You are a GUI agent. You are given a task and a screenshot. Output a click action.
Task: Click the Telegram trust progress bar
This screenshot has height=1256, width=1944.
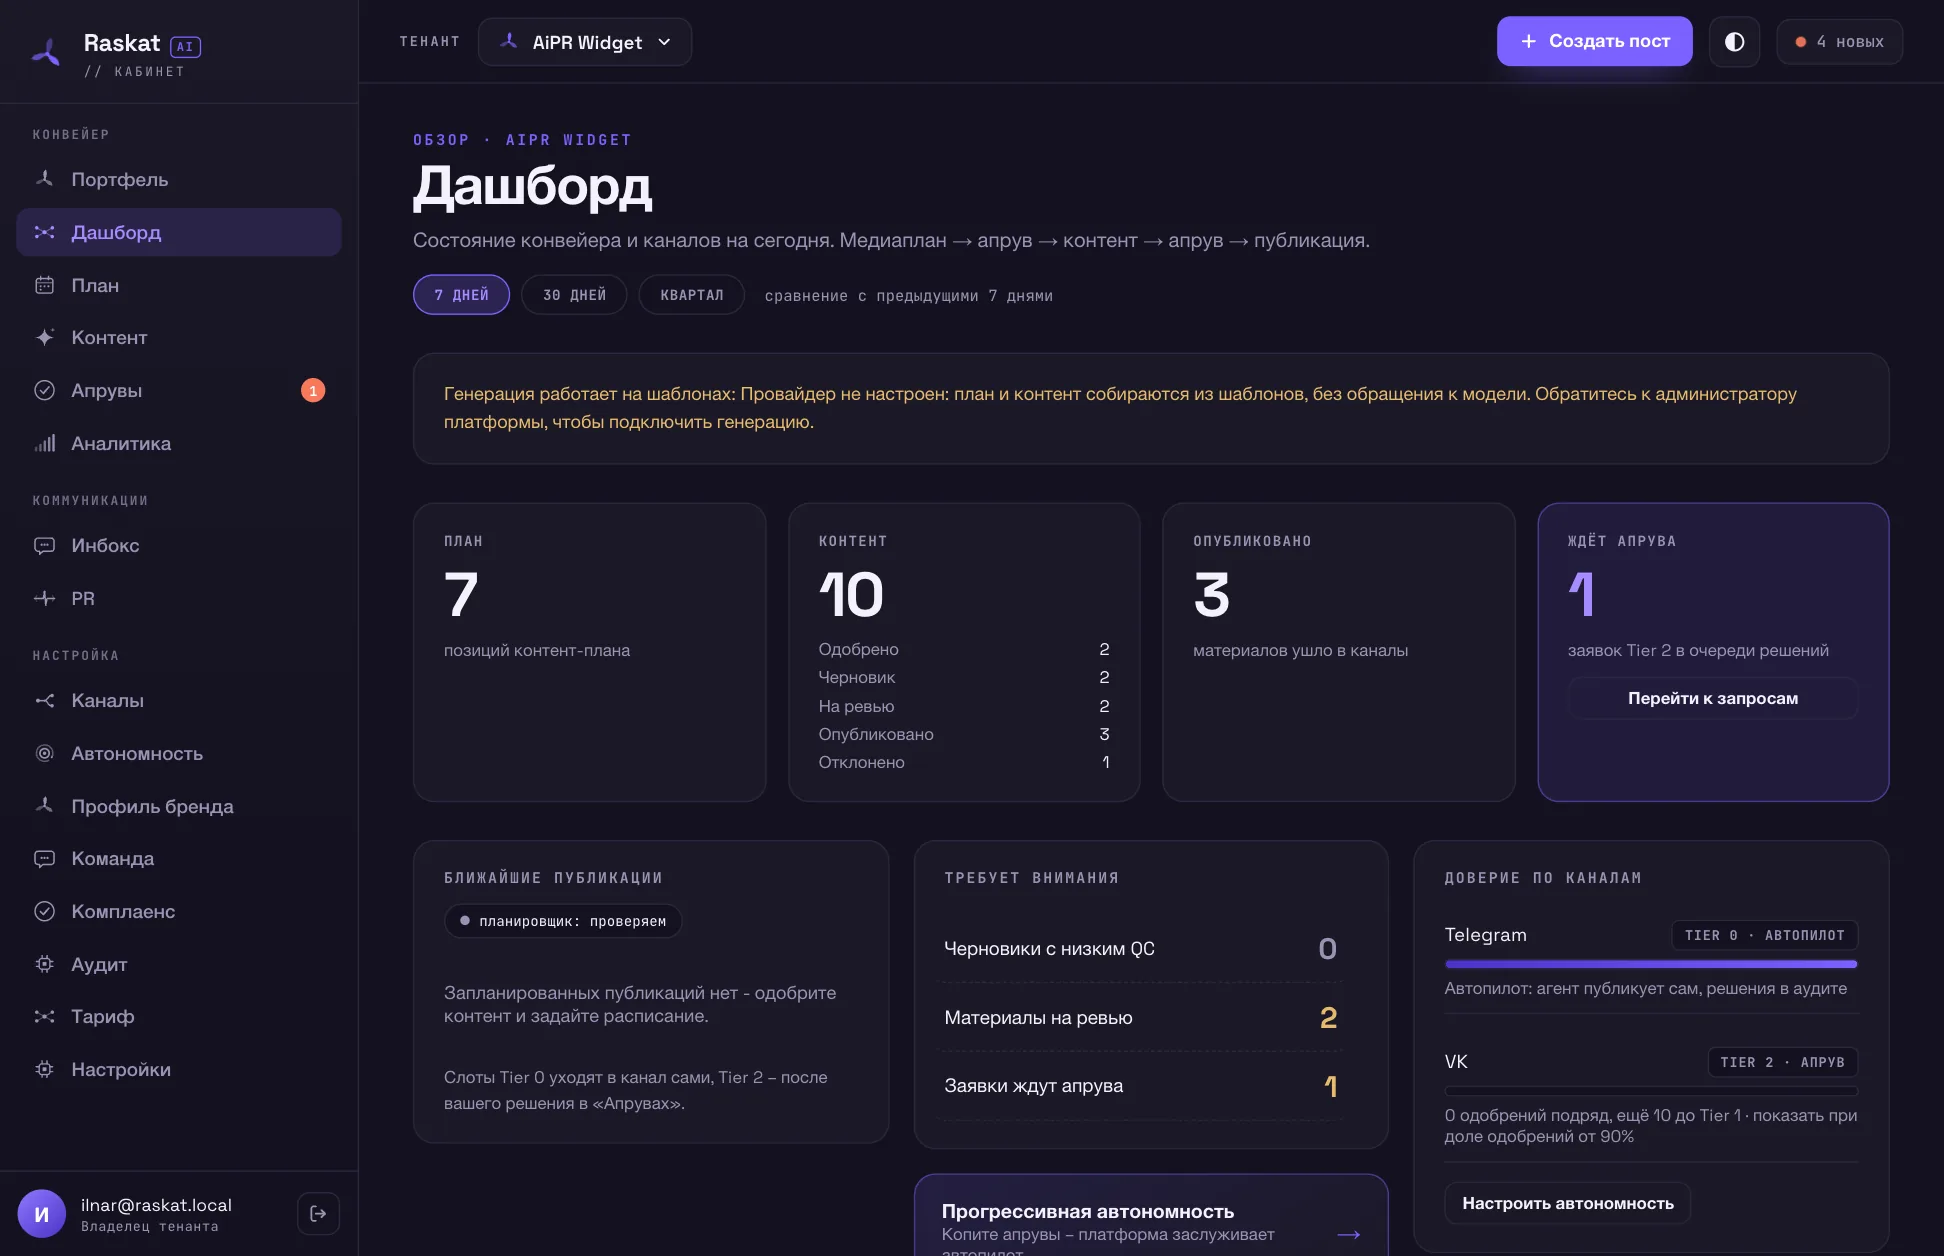1651,964
